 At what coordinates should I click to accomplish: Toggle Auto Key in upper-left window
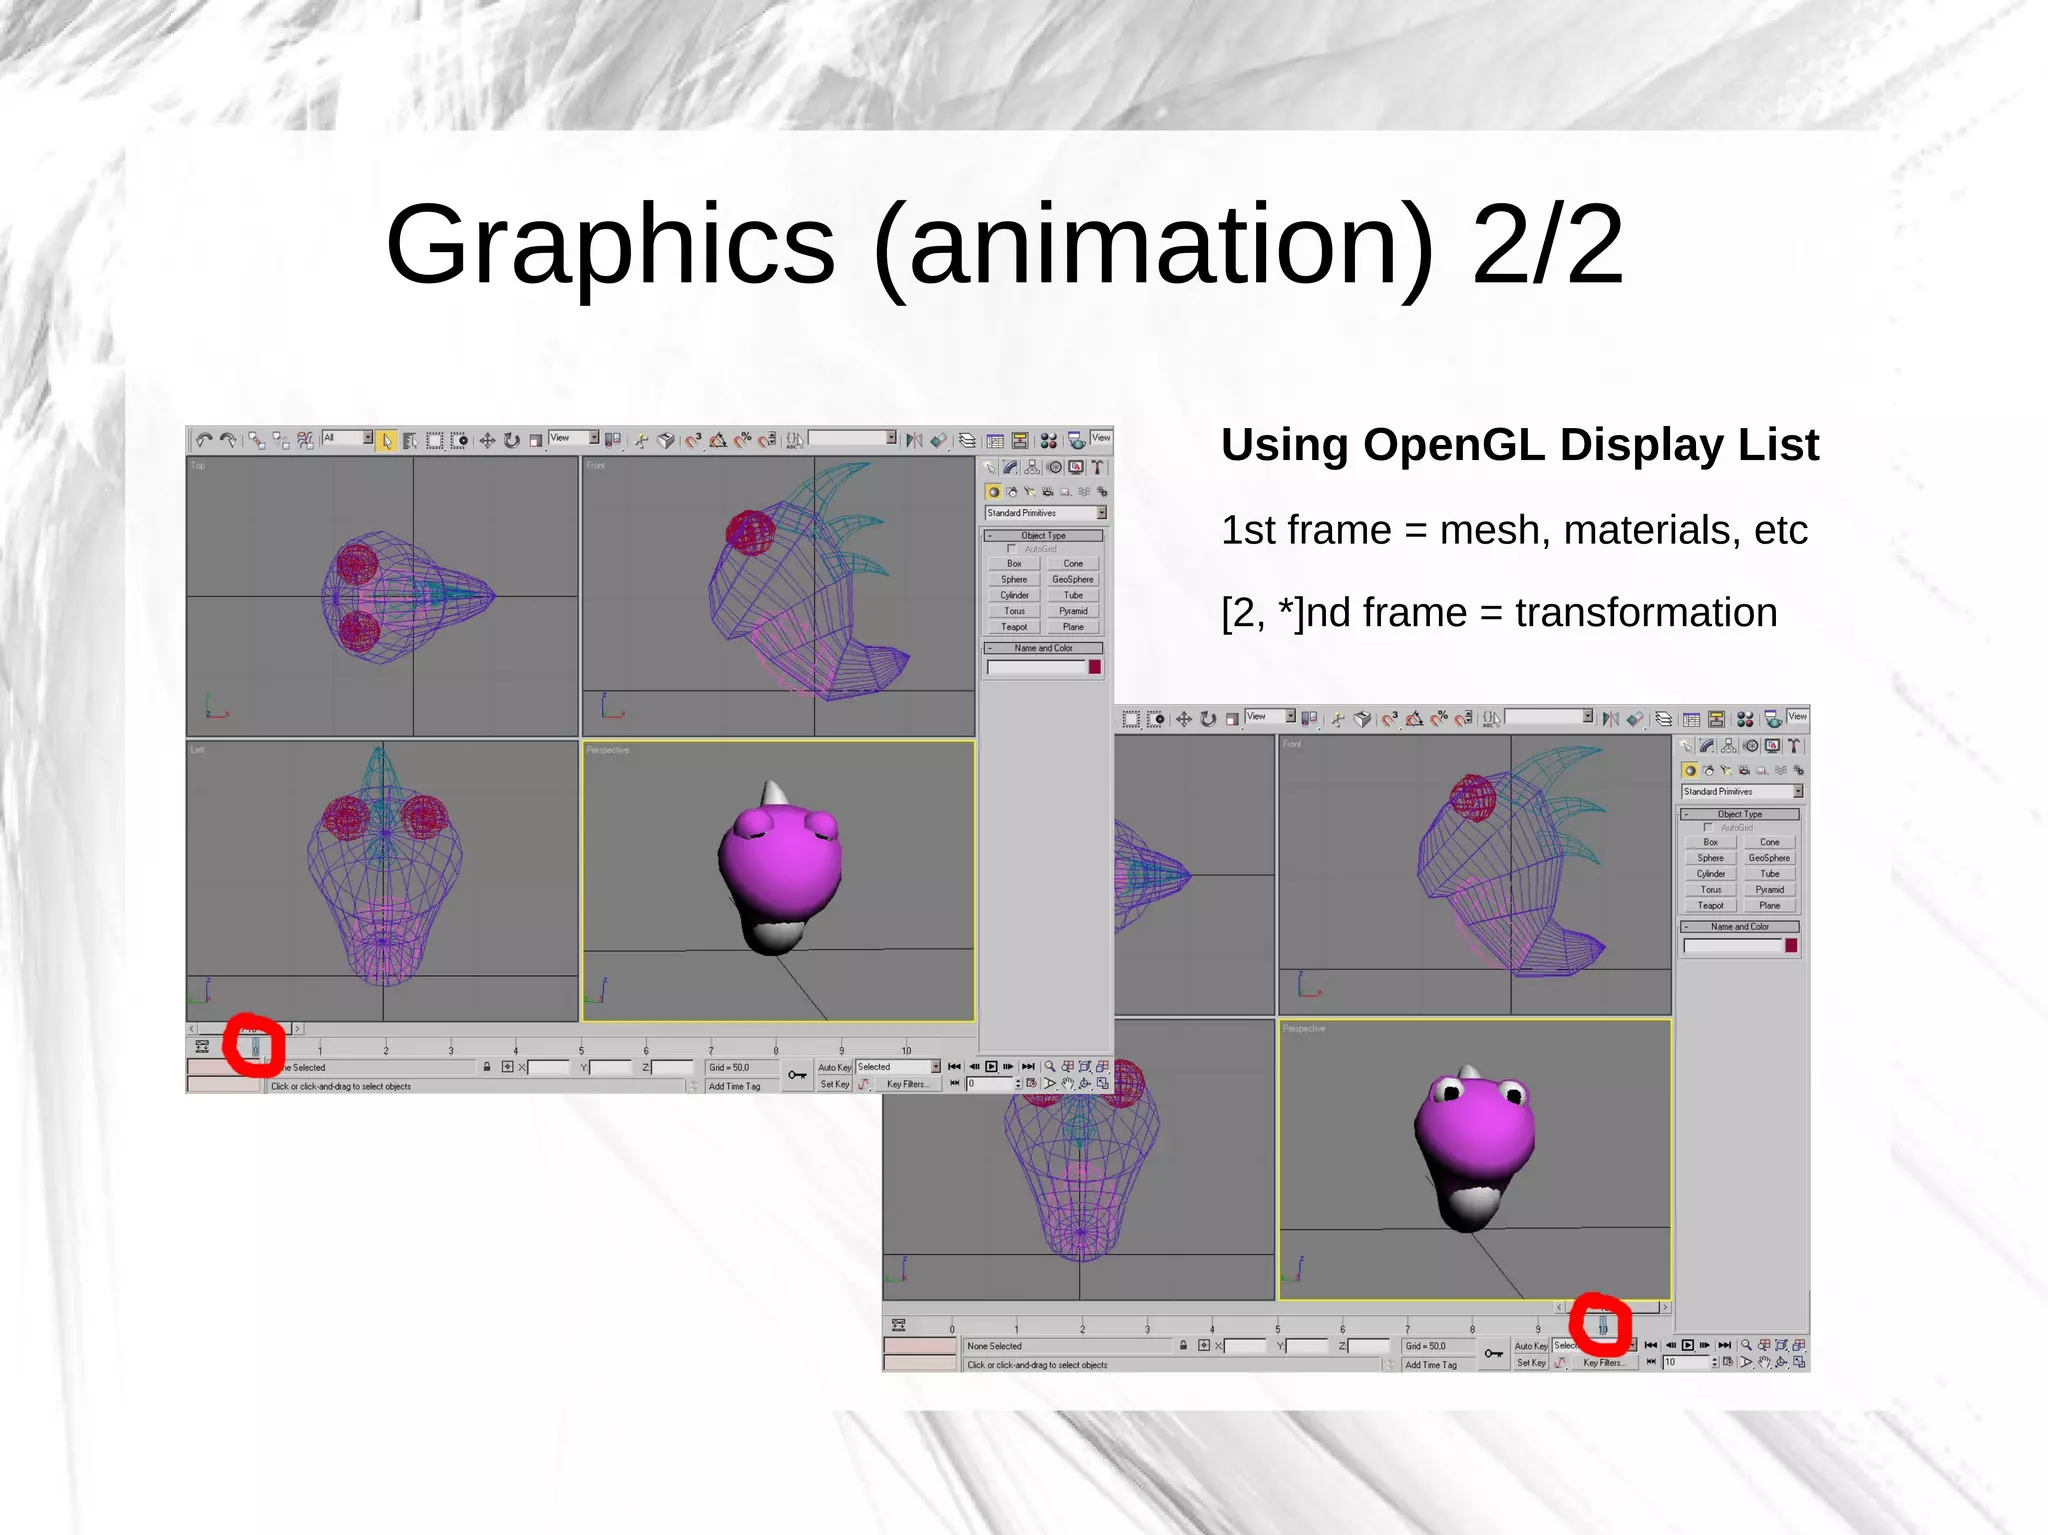click(x=834, y=1067)
